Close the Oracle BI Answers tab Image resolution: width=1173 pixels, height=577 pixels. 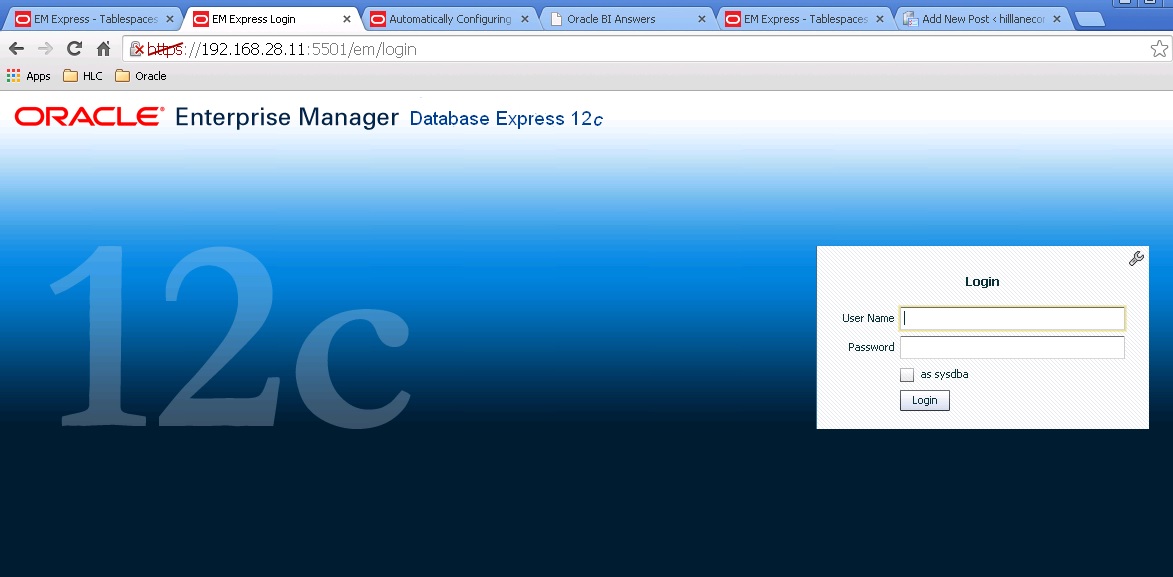[x=702, y=19]
